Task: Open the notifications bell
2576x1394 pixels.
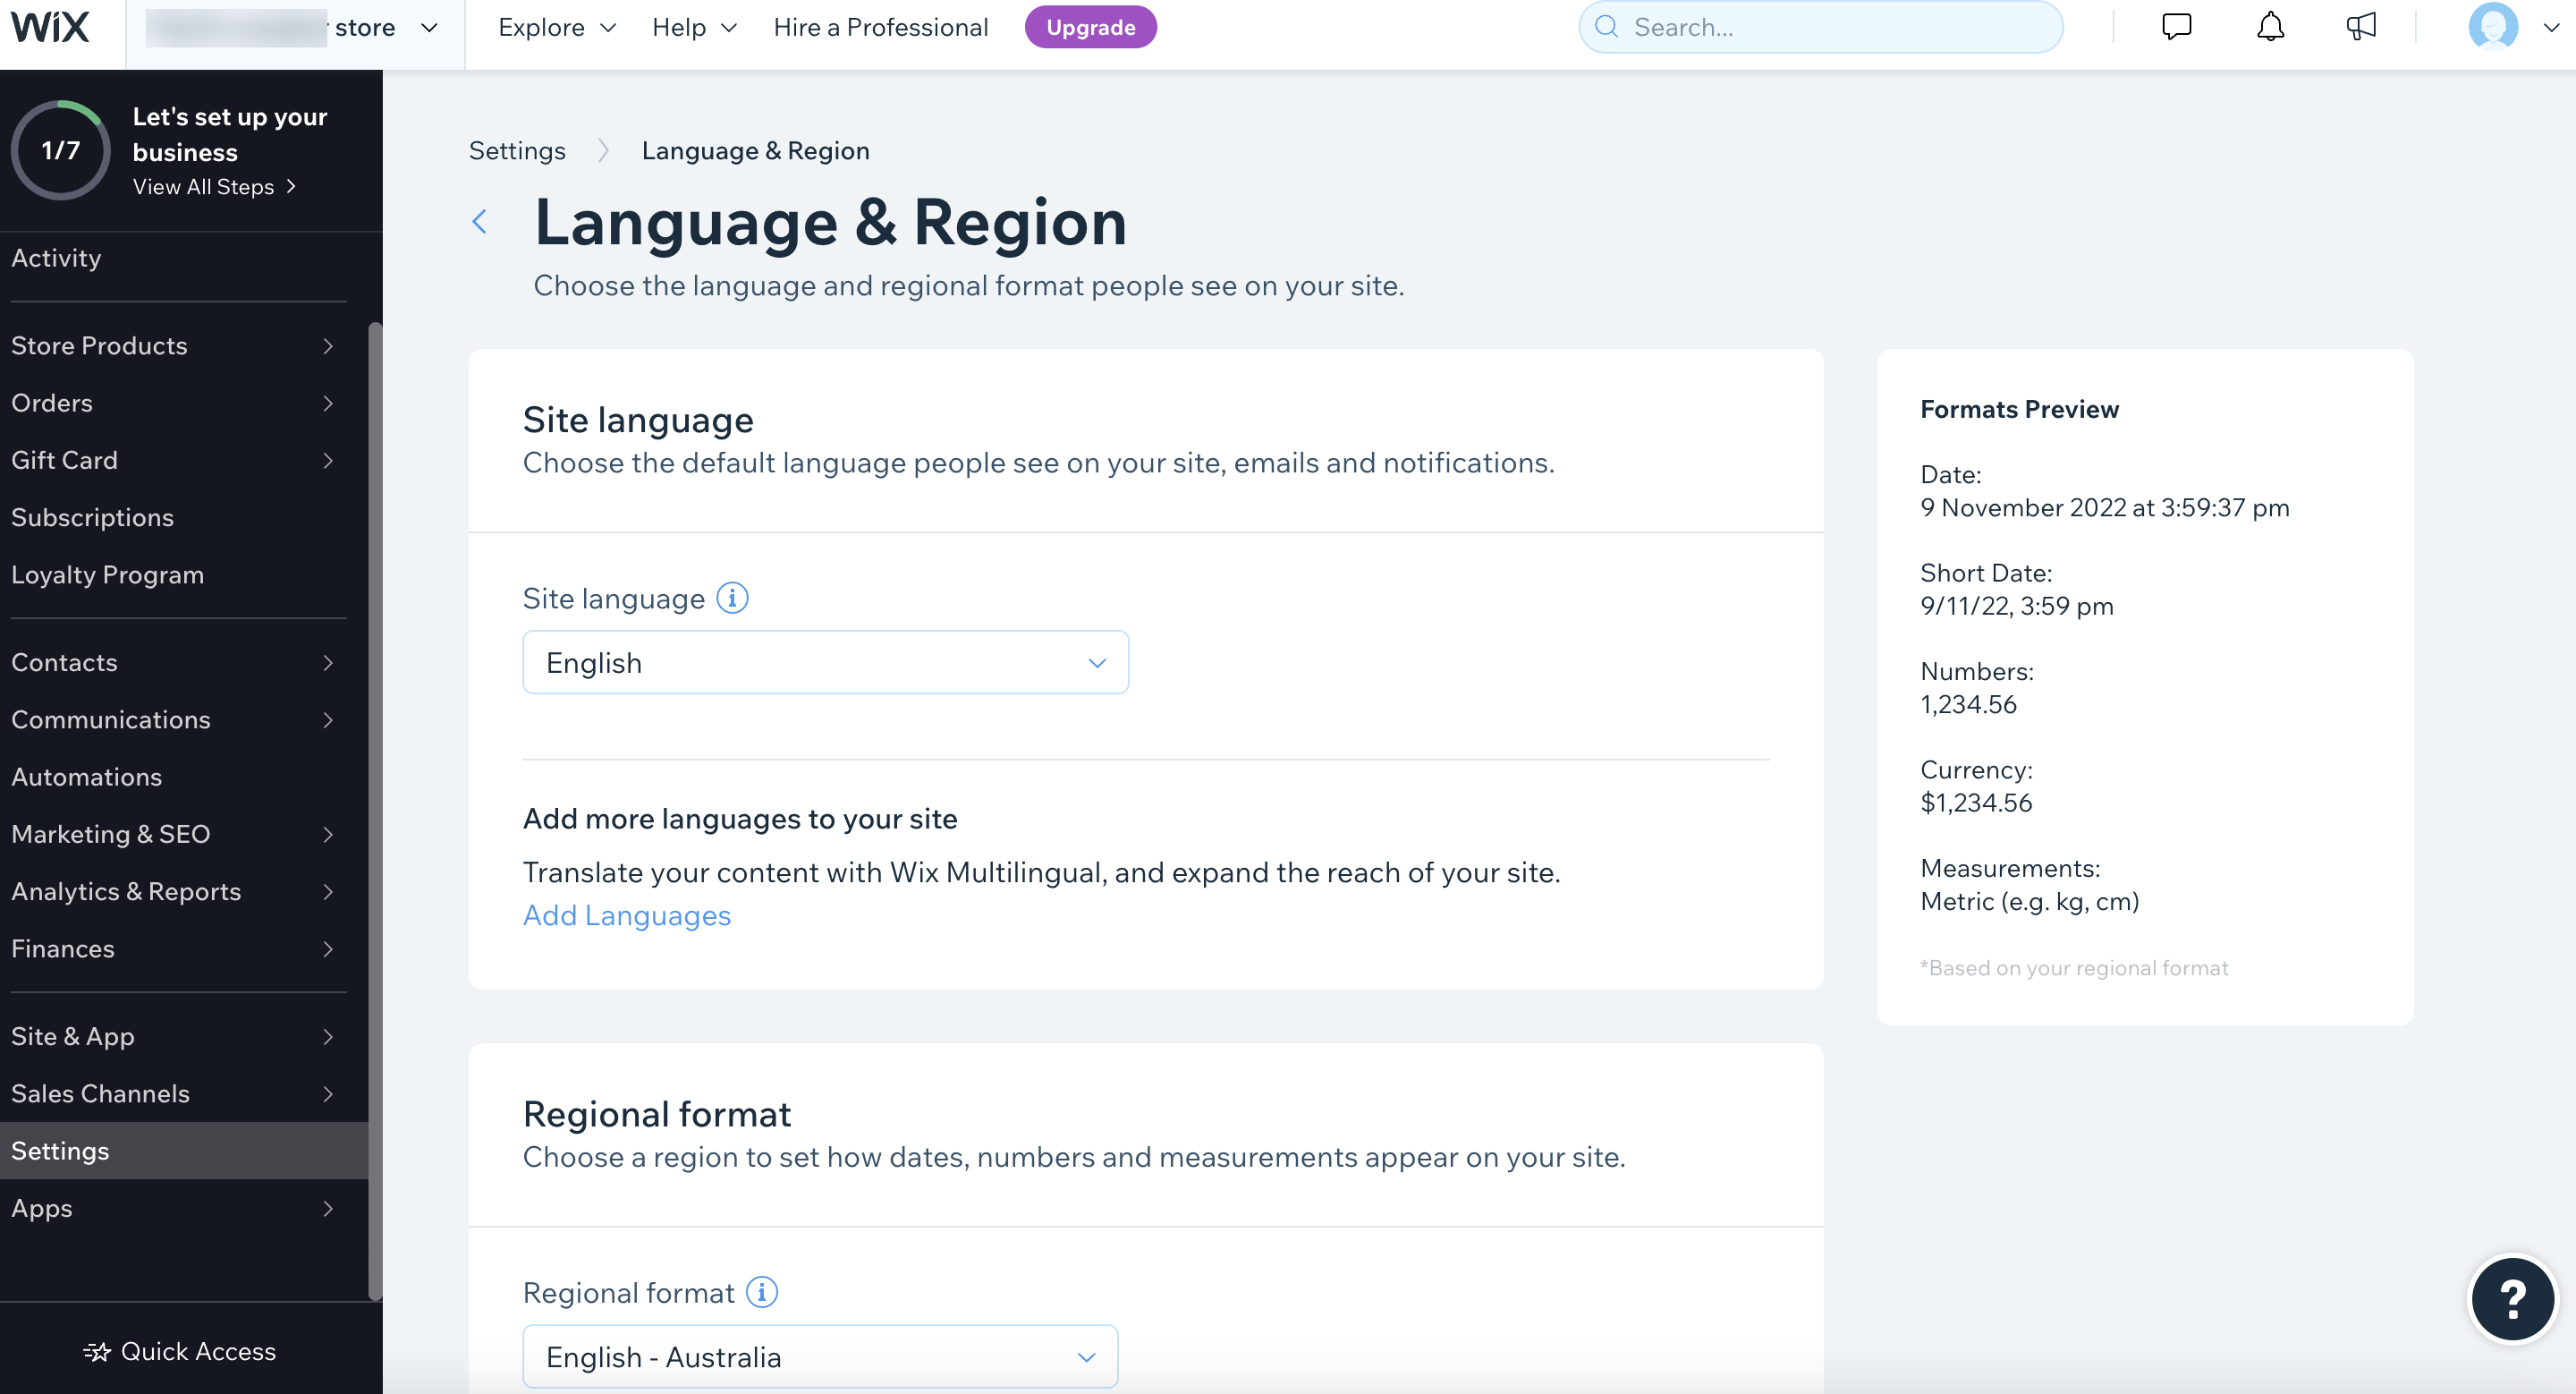Action: (x=2270, y=27)
